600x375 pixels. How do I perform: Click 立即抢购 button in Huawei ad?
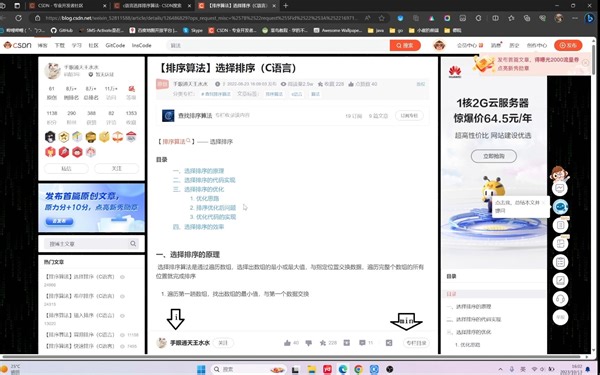pyautogui.click(x=494, y=156)
